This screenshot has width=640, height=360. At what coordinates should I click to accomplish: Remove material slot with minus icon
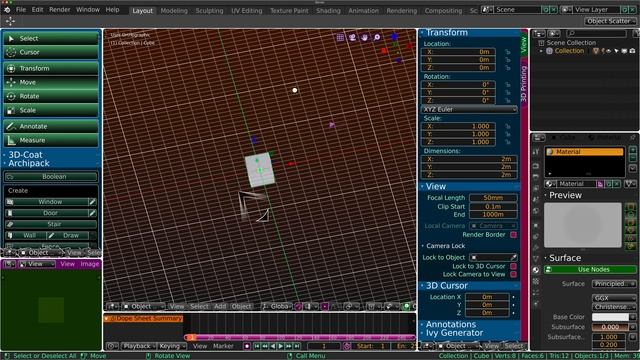(633, 158)
